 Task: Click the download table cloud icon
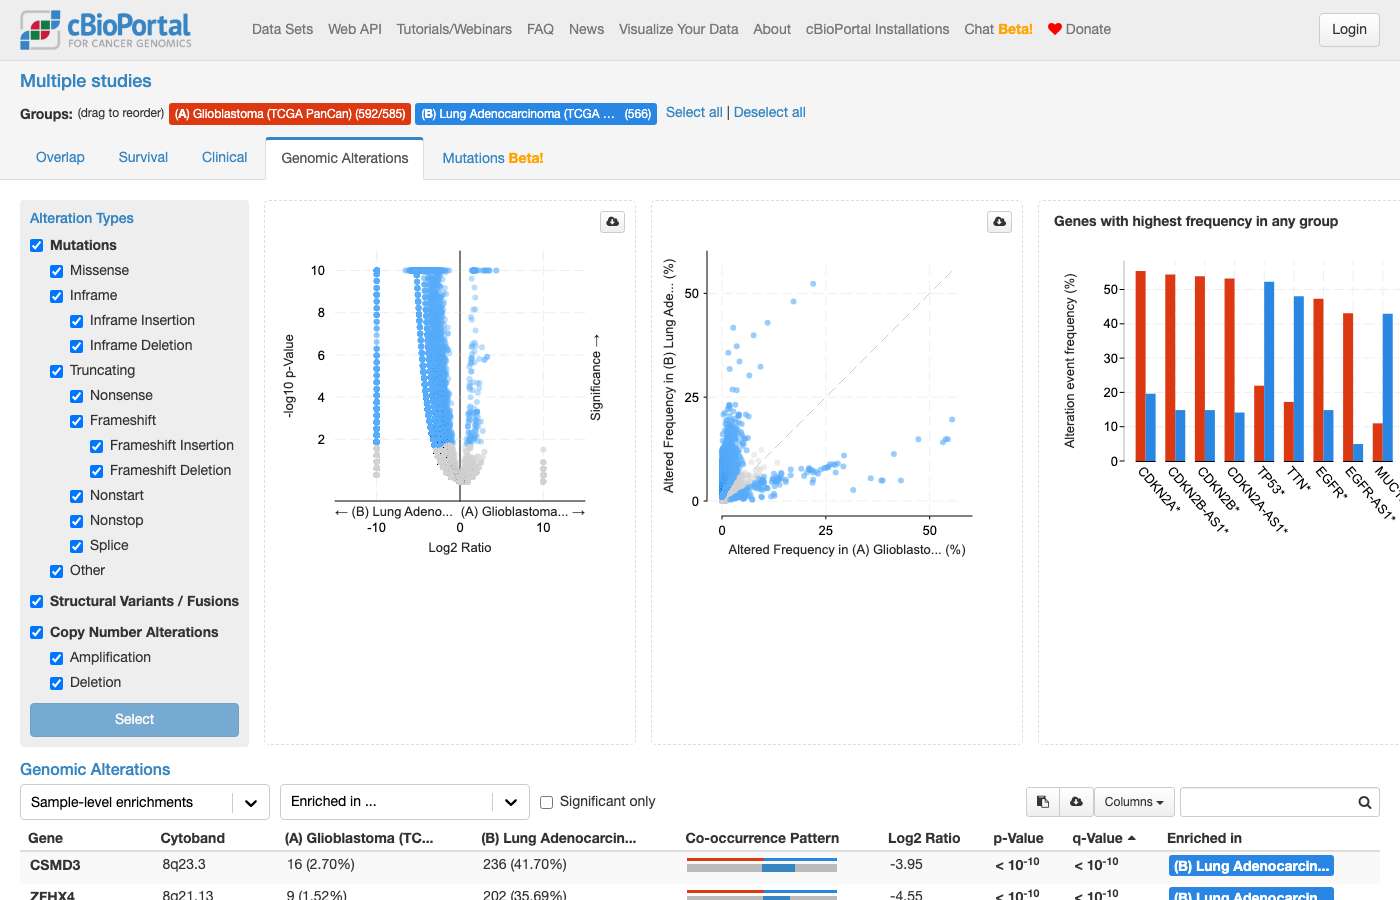click(x=1076, y=802)
